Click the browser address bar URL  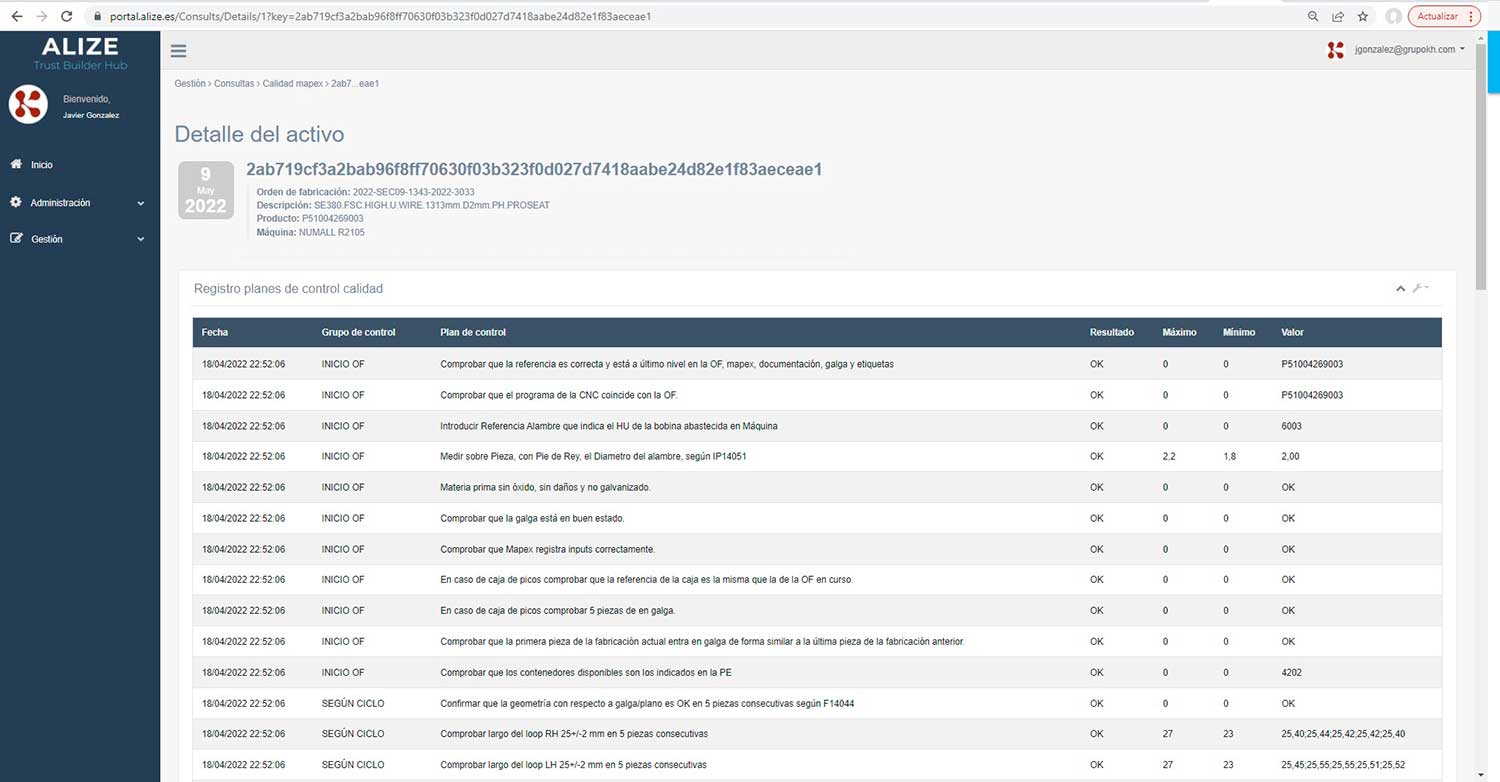point(380,16)
